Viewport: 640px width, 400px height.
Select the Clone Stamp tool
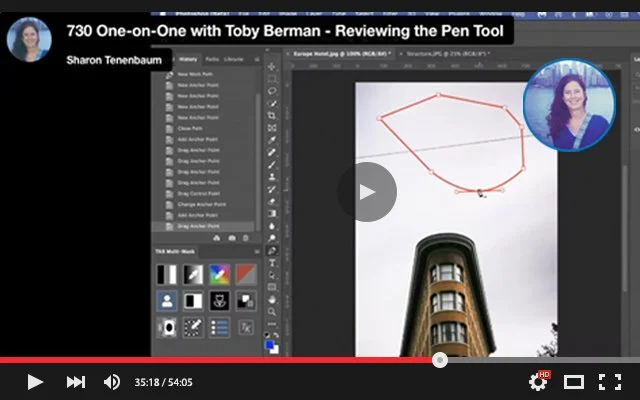pos(272,177)
